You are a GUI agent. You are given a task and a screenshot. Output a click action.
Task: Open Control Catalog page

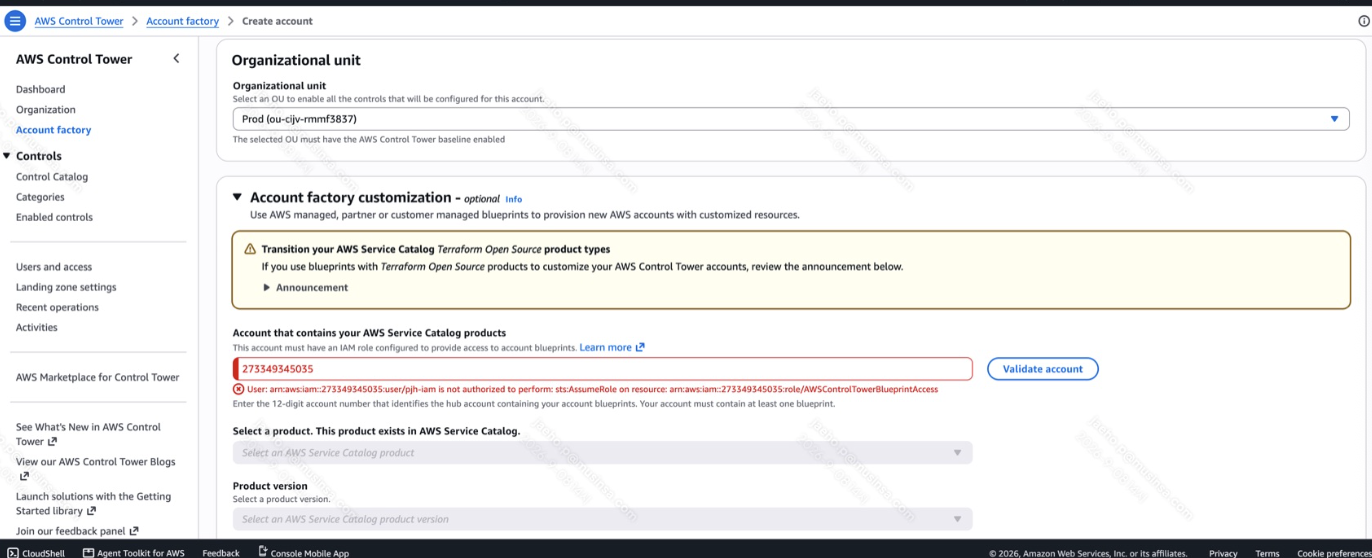[x=52, y=177]
